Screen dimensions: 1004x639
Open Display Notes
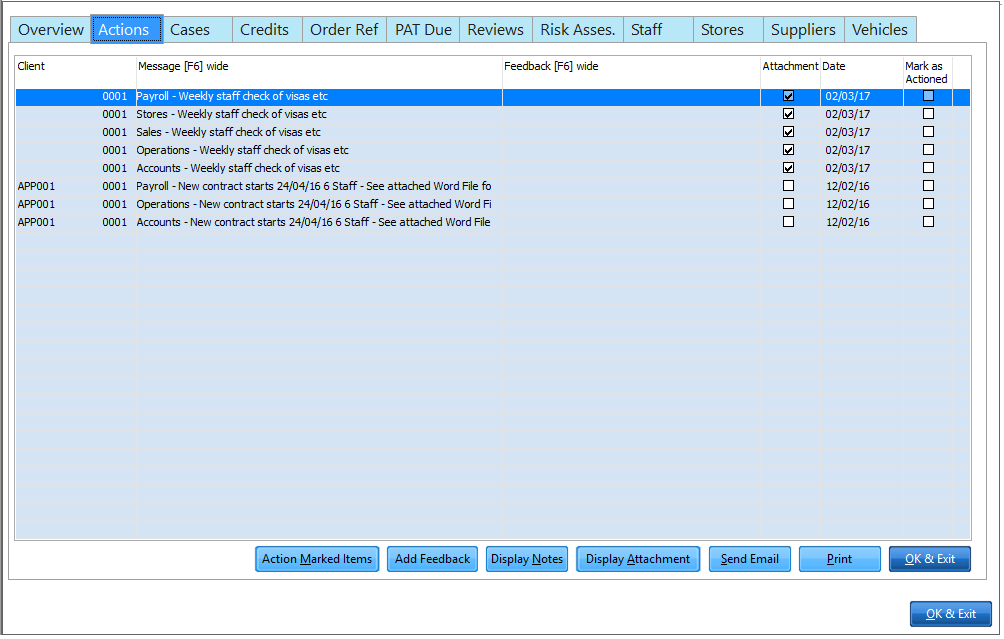tap(527, 560)
